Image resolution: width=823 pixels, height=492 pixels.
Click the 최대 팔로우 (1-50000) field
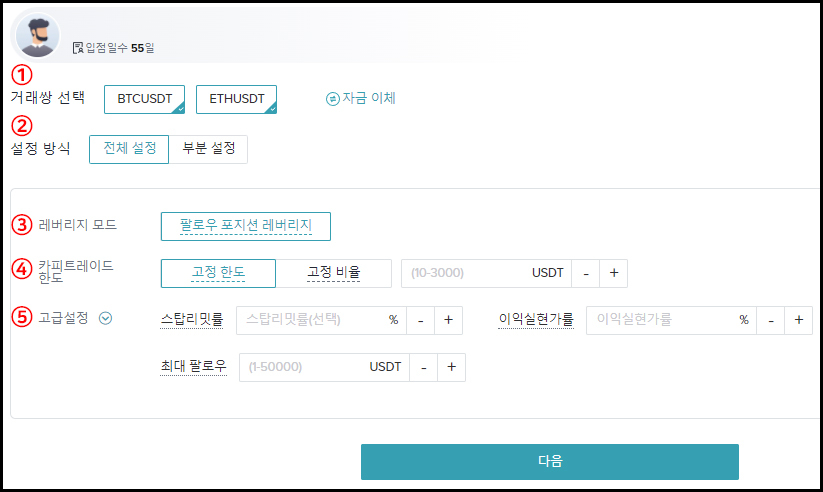tap(324, 367)
